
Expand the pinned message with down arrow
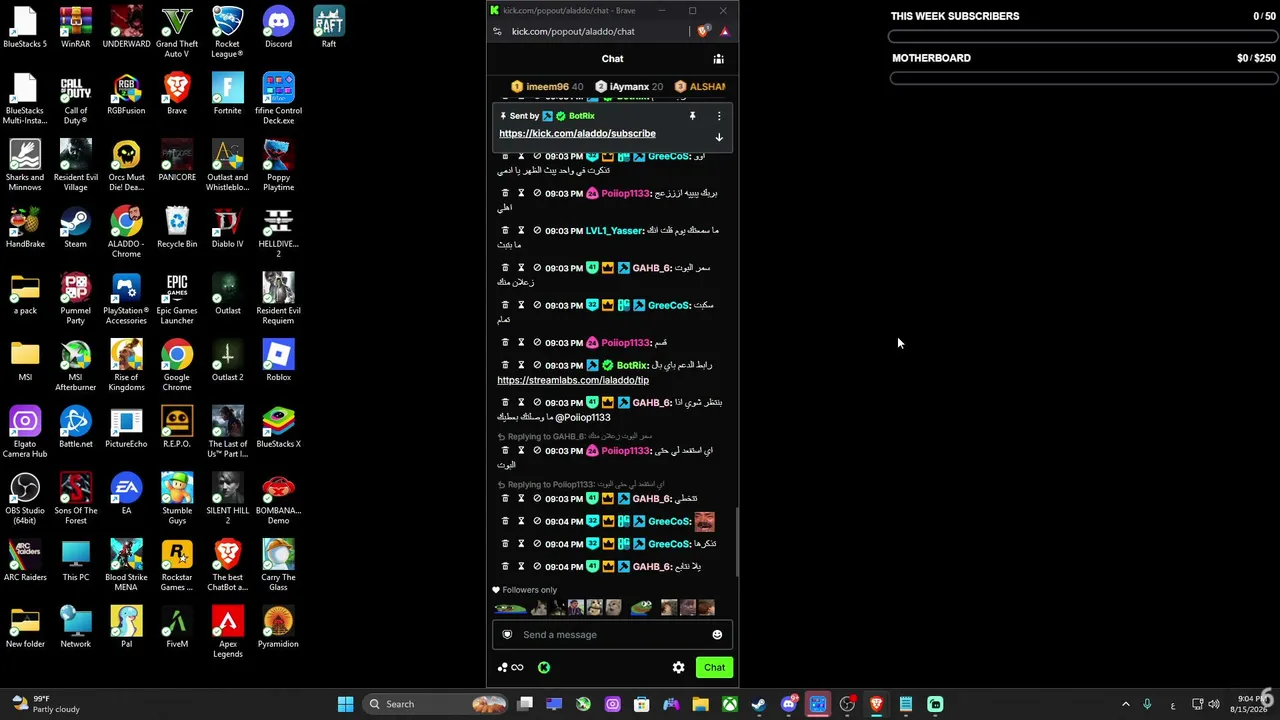point(718,137)
